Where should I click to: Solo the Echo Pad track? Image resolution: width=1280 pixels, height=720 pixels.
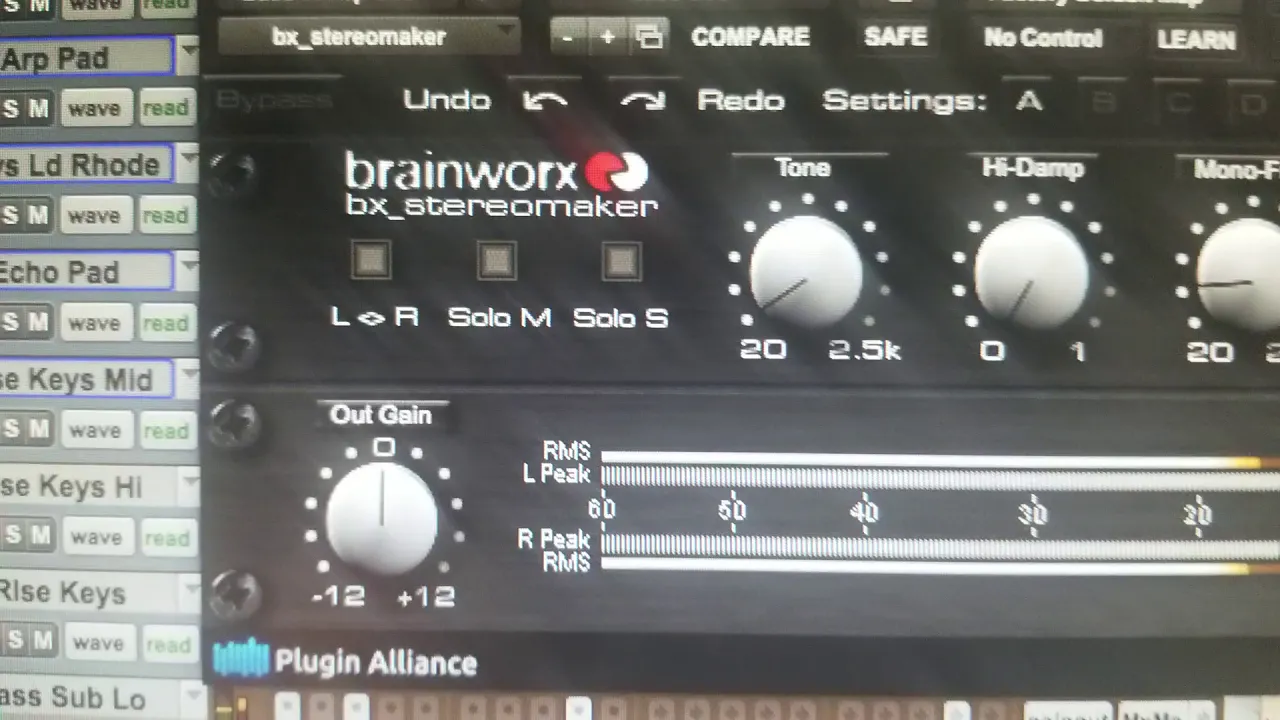[x=11, y=322]
